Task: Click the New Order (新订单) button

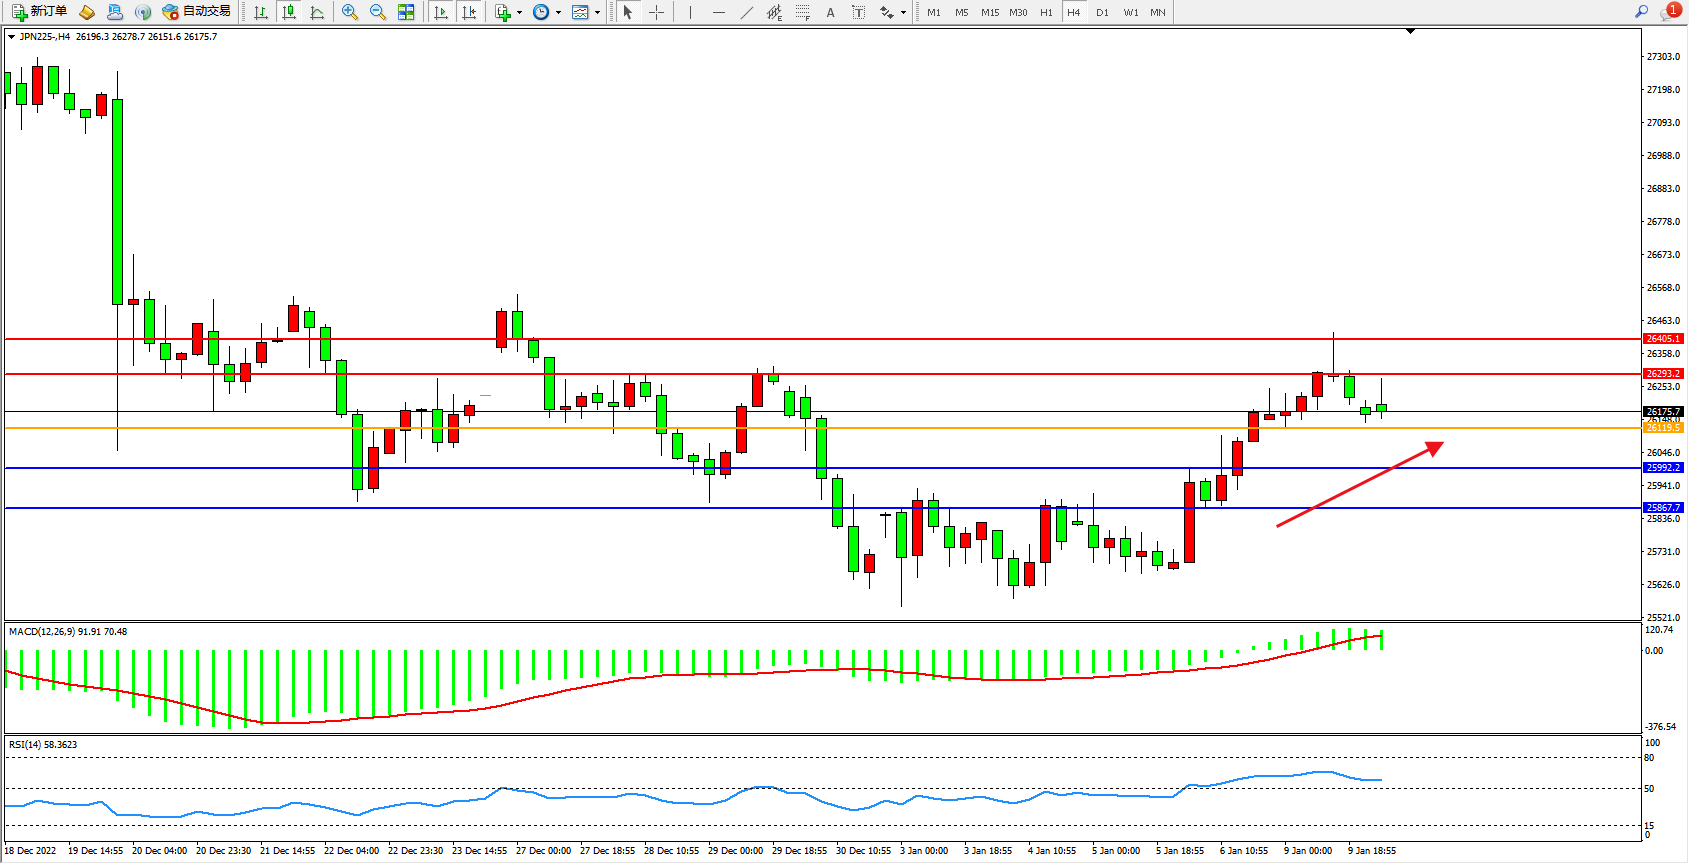Action: [x=40, y=12]
